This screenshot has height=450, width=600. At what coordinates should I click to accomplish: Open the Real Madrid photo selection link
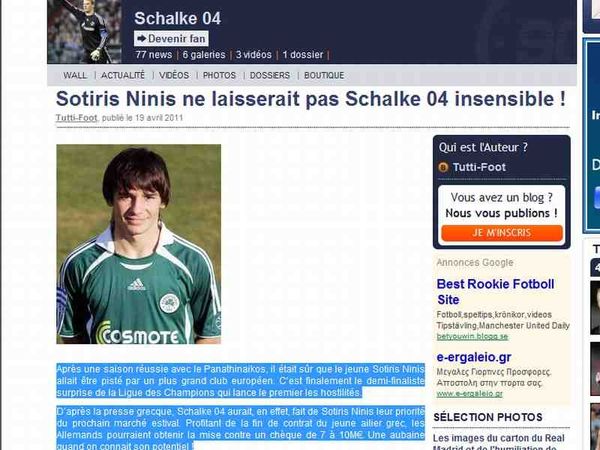pyautogui.click(x=499, y=442)
